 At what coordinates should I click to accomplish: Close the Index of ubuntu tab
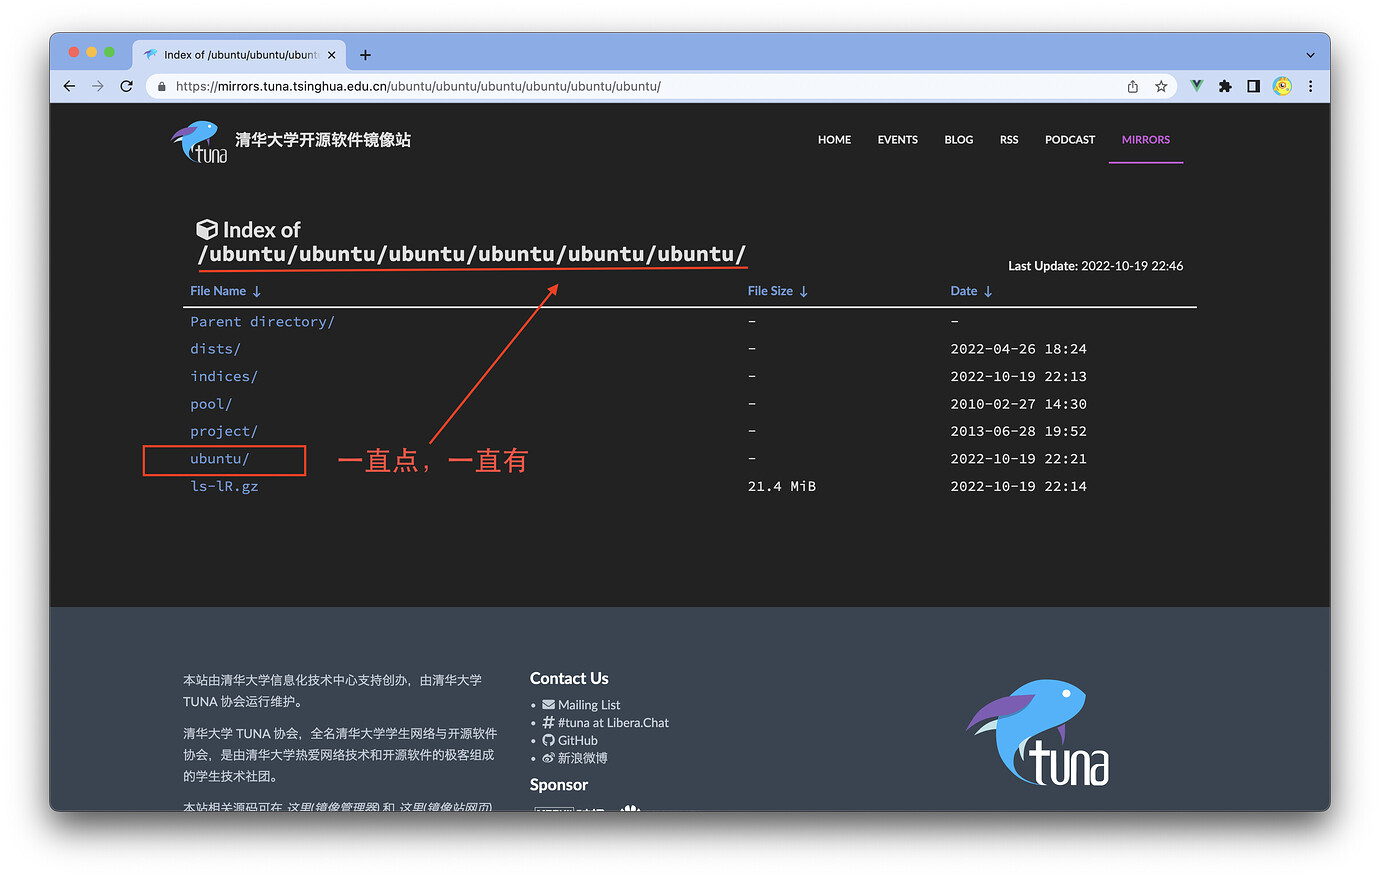pos(332,55)
